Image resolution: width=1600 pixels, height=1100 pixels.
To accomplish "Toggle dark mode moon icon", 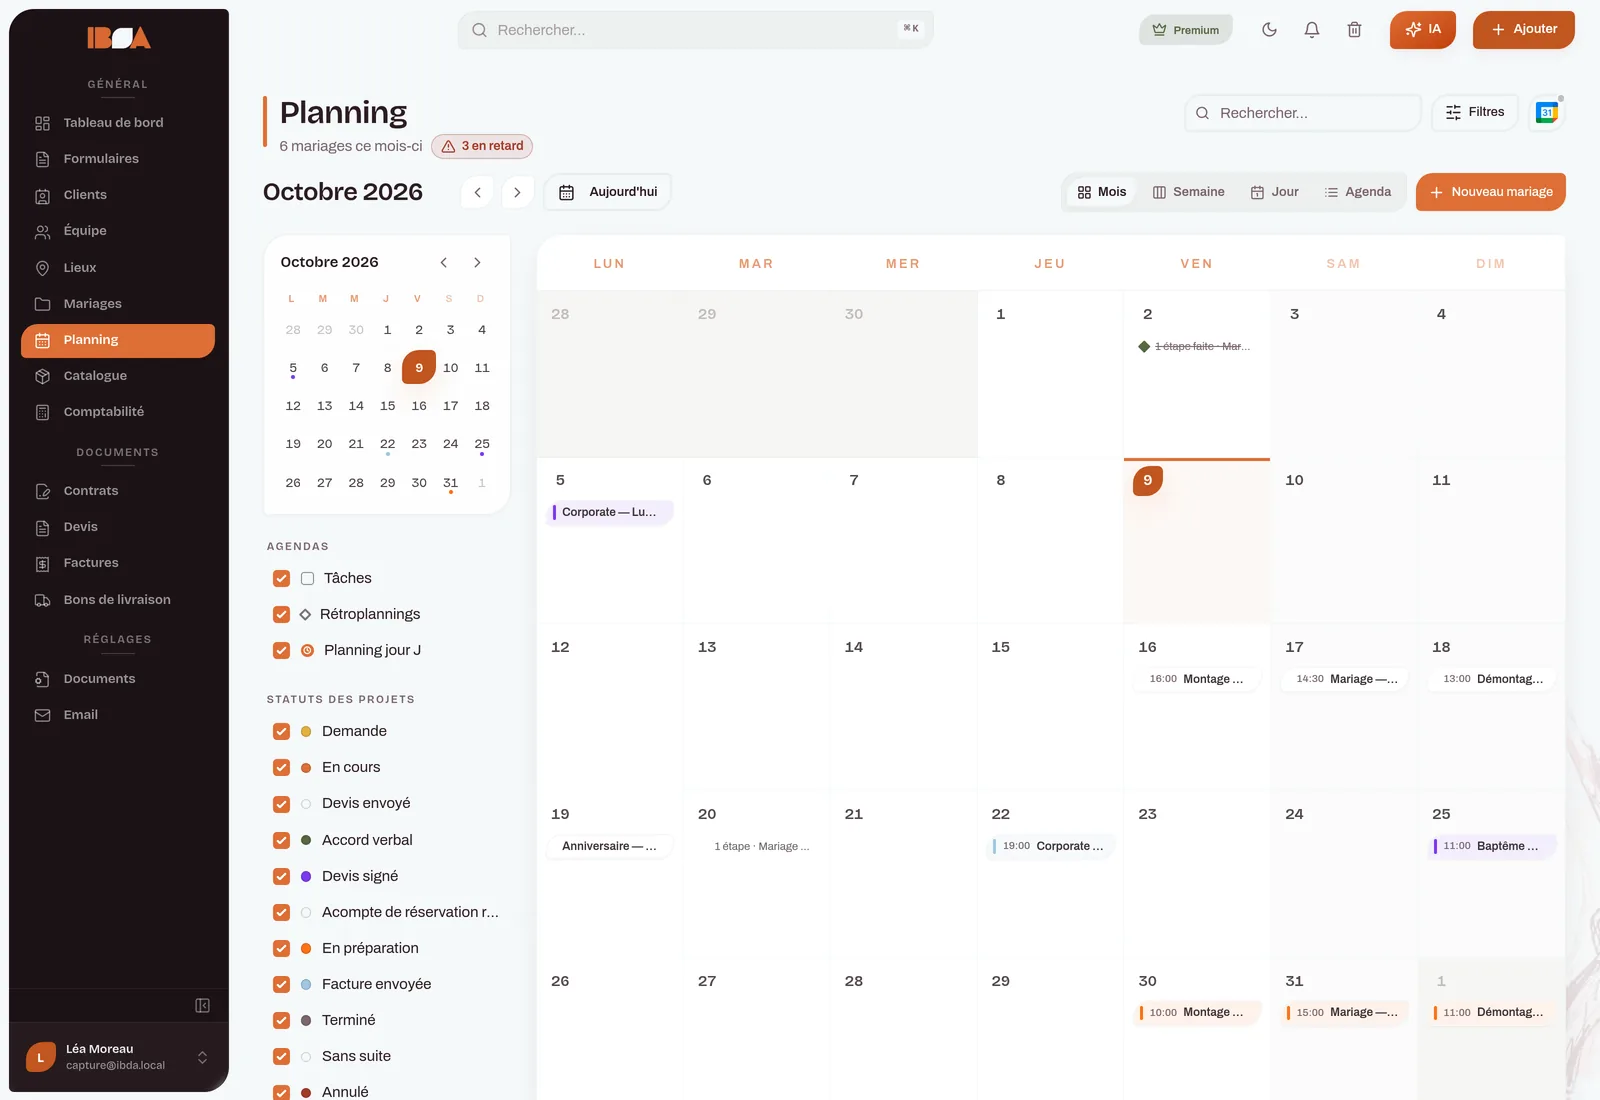I will click(1270, 30).
